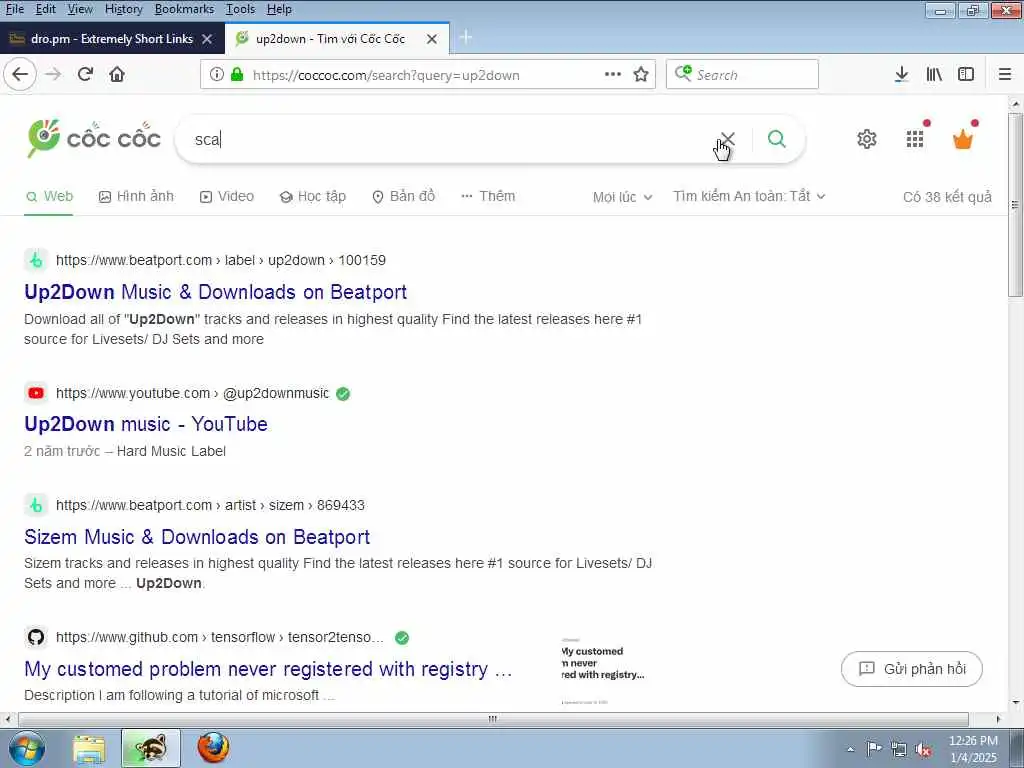Open the Windows Start button
1024x768 pixels.
[27, 749]
